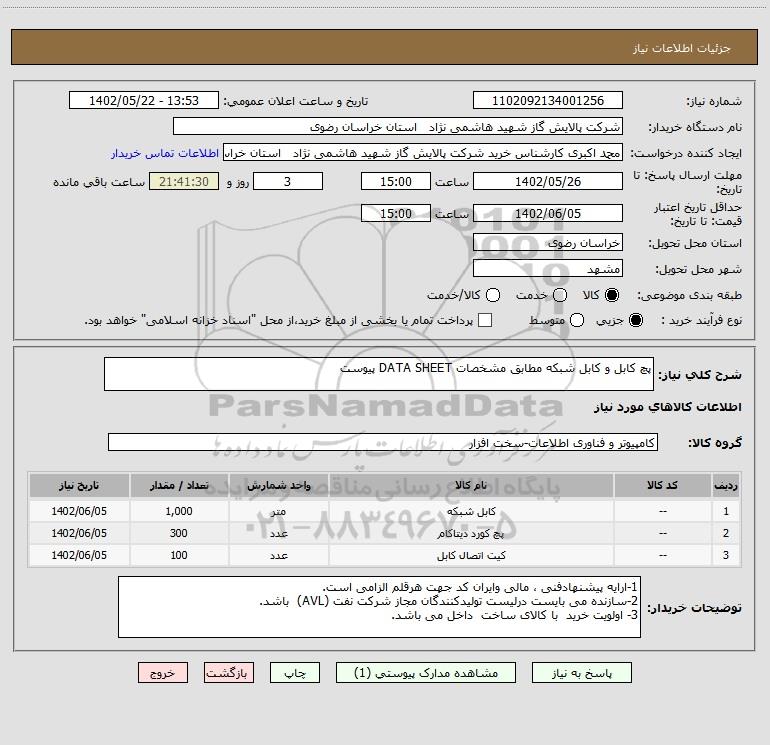Click the request creator name field
Screen dimensions: 770x745
click(423, 153)
